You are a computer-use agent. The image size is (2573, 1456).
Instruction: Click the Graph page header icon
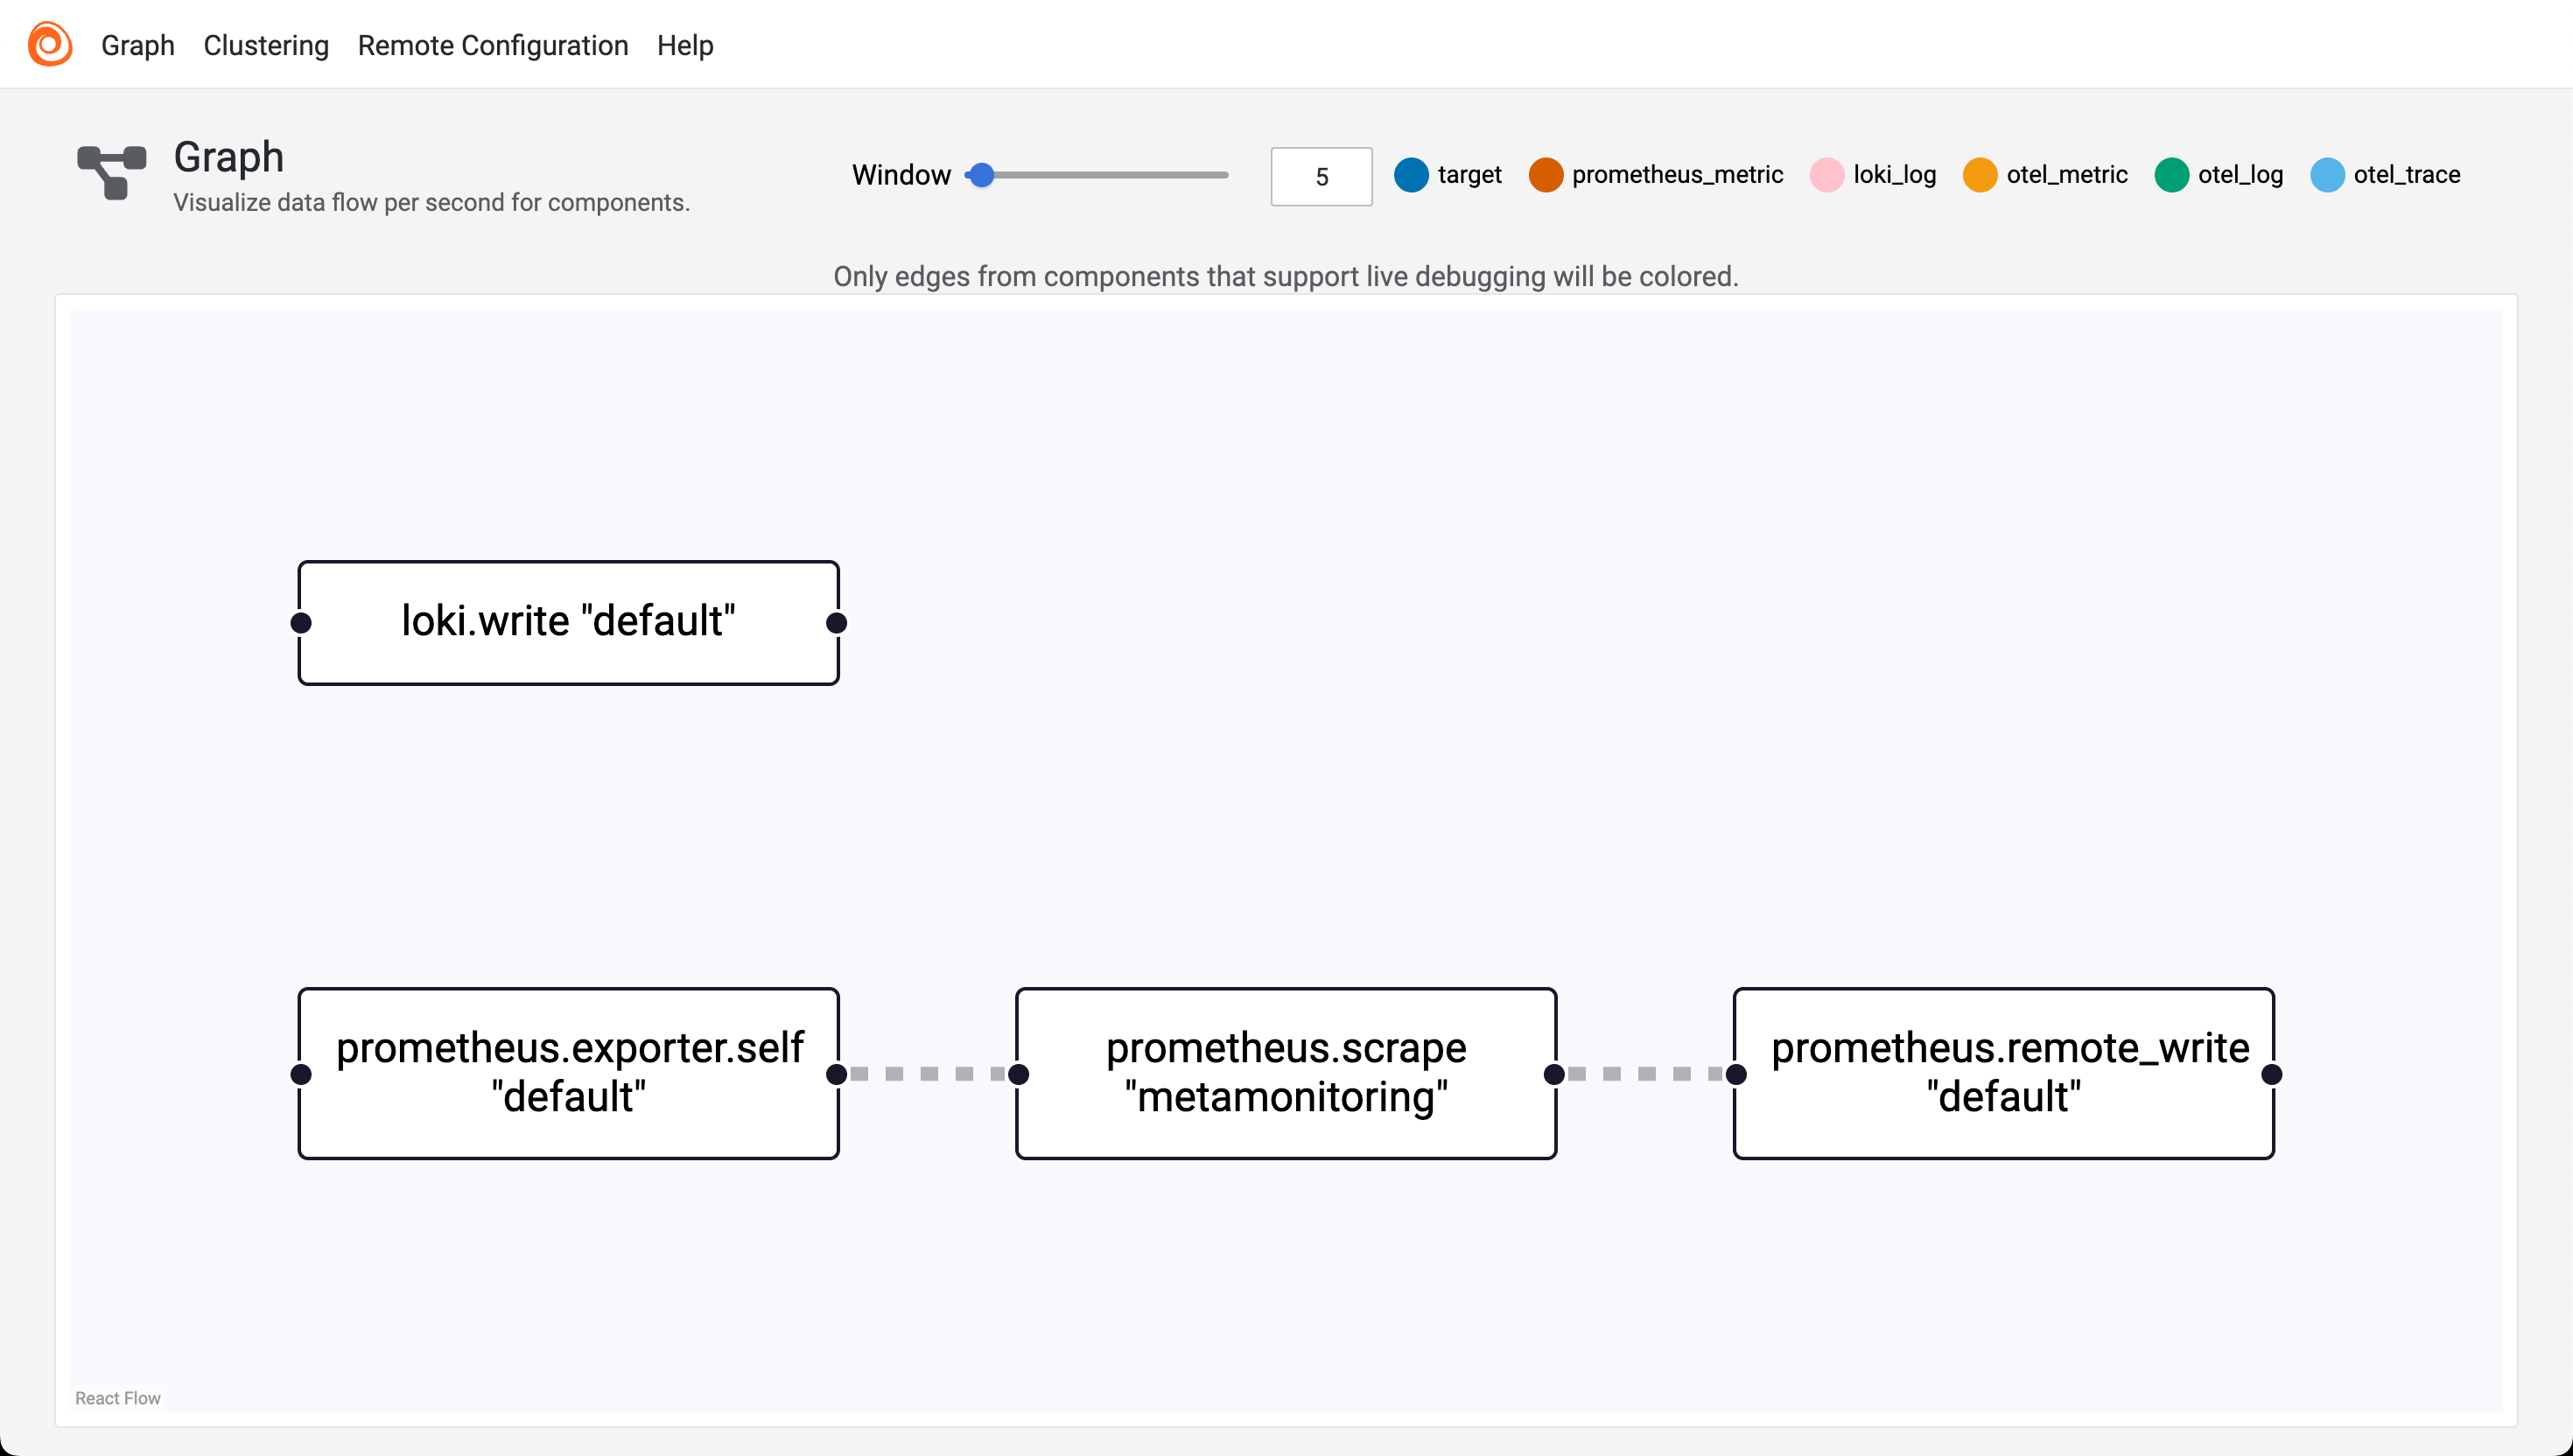coord(112,172)
